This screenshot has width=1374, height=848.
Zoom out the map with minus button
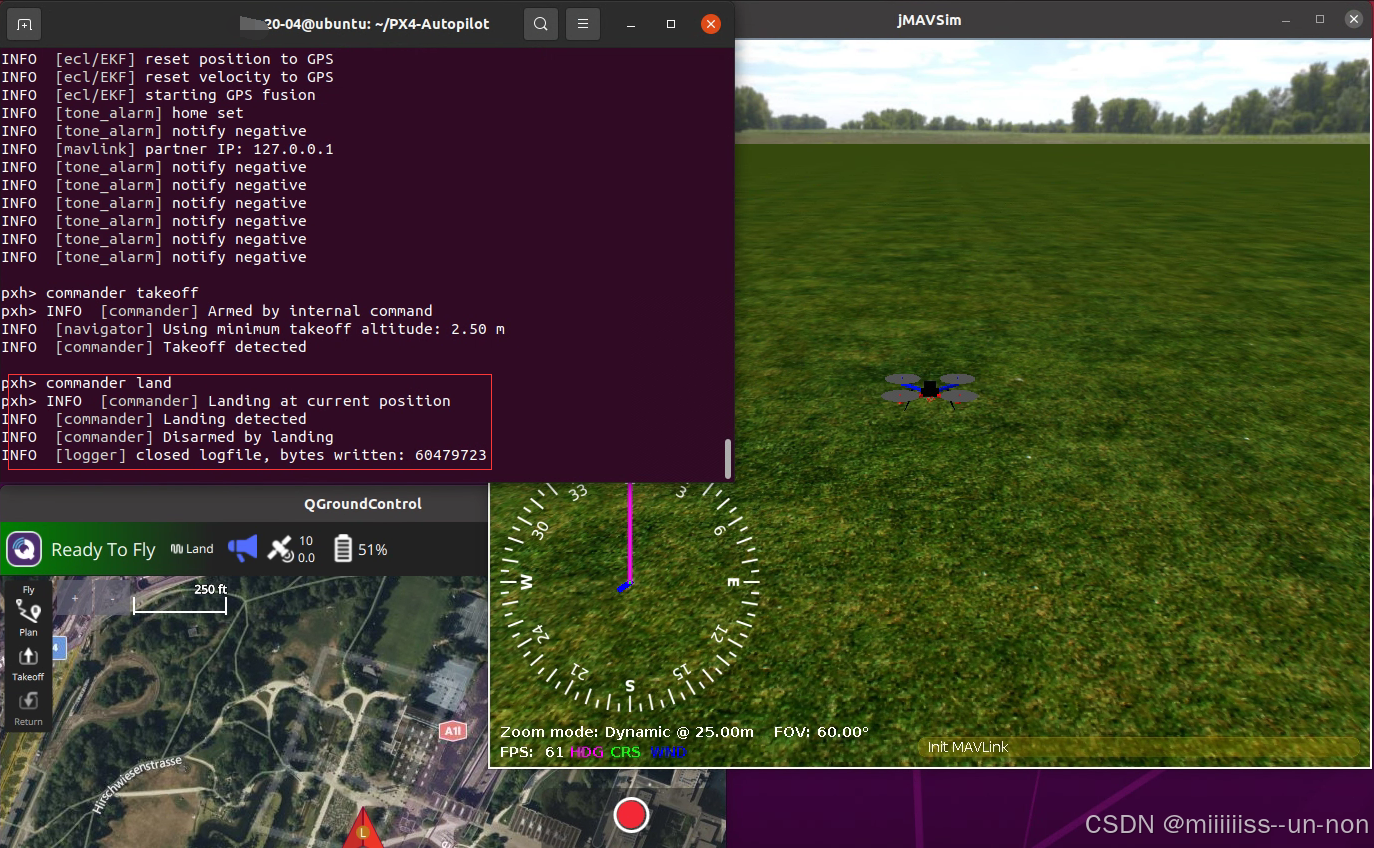[113, 598]
